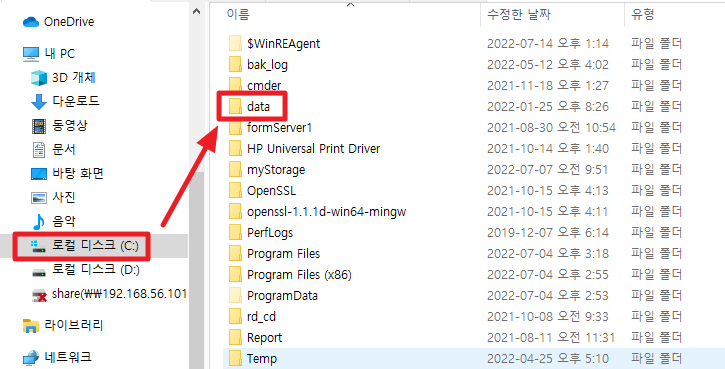
Task: Click the Report folder icon
Action: pyautogui.click(x=235, y=337)
